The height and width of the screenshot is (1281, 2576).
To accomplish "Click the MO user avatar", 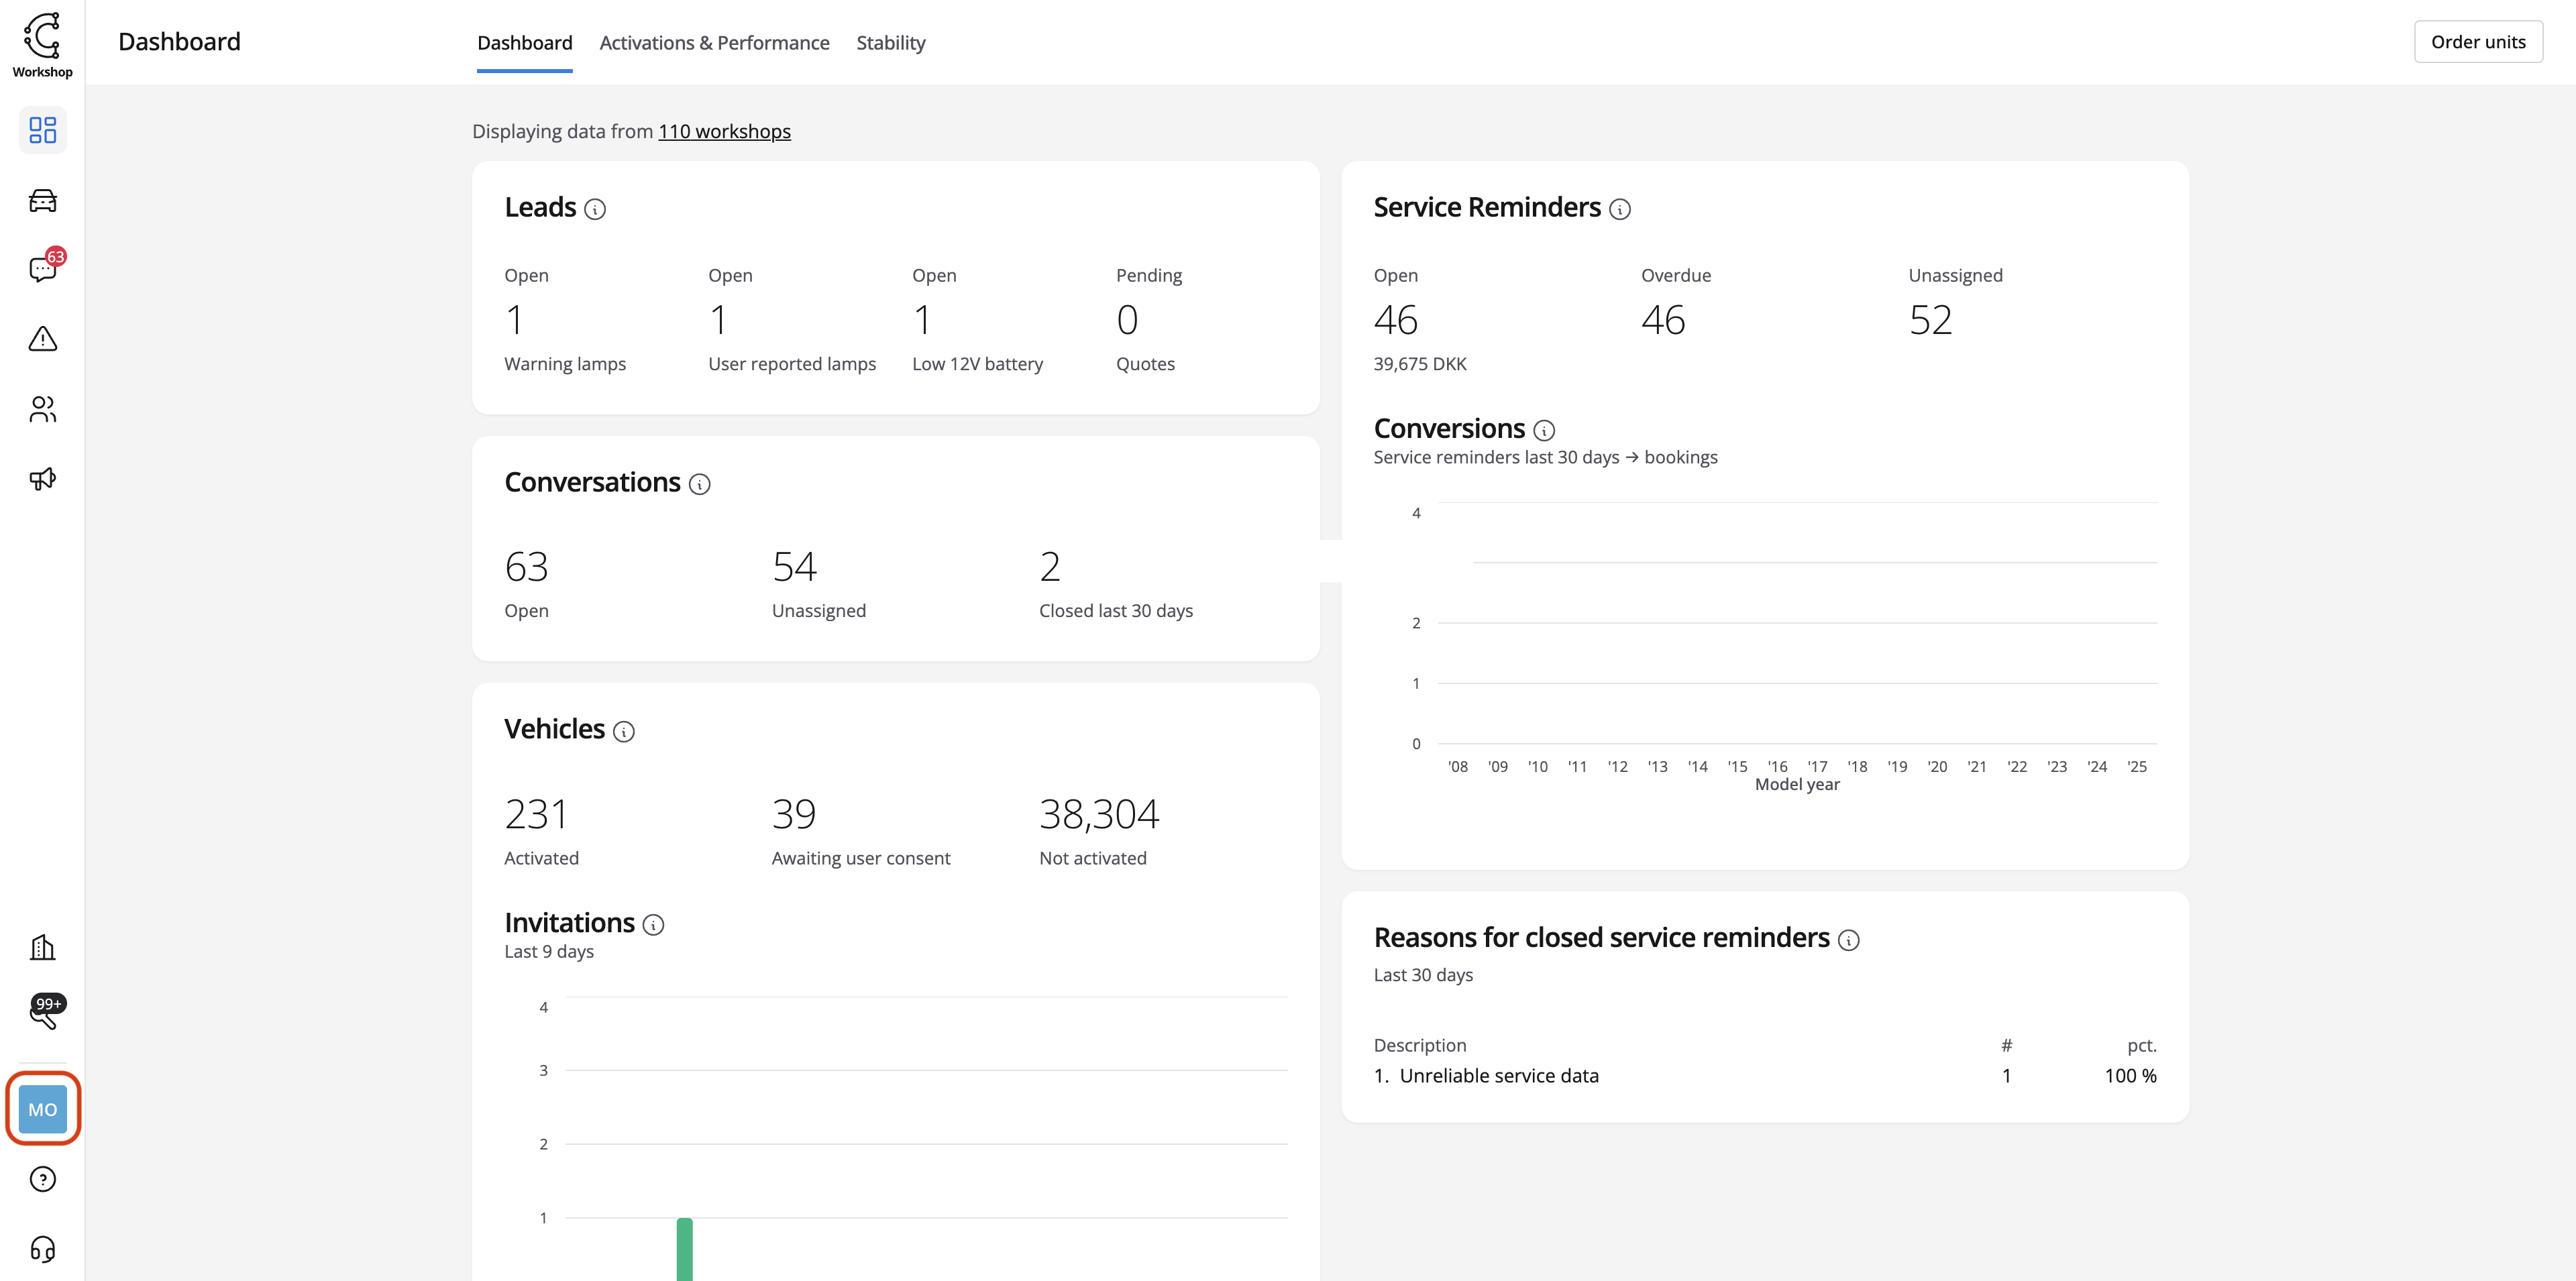I will (x=42, y=1109).
